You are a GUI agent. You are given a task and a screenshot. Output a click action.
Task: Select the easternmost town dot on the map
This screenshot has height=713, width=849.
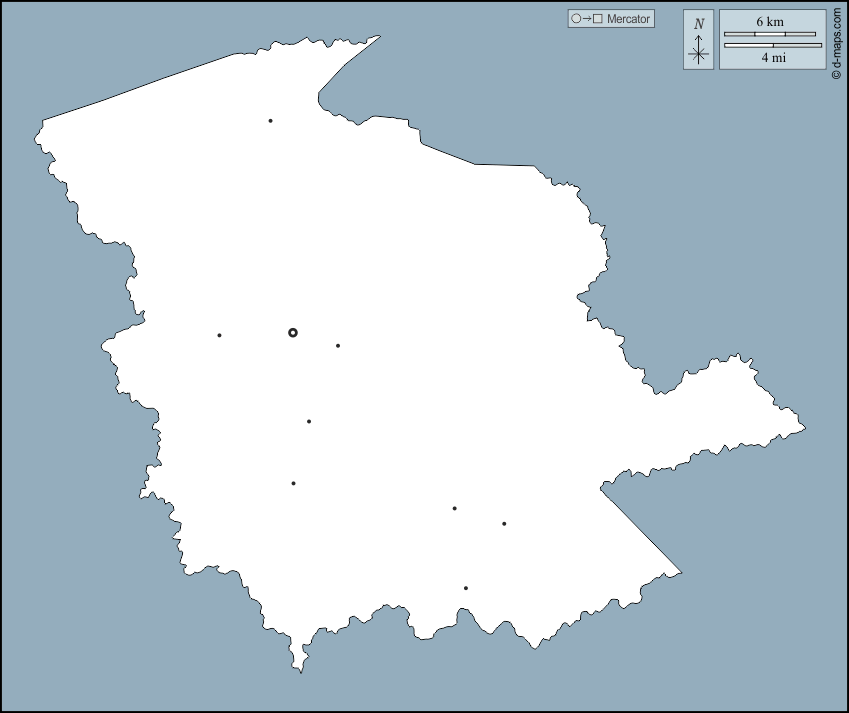[504, 523]
